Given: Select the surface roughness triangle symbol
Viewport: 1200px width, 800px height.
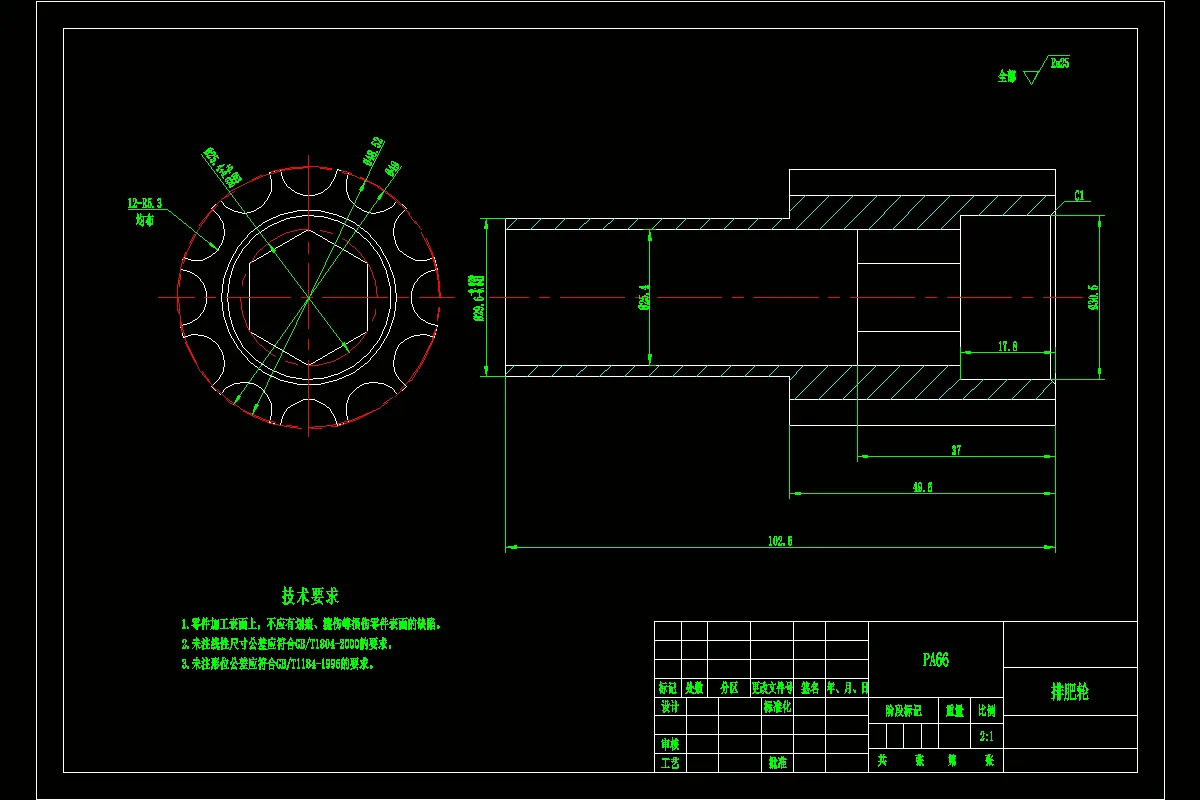Looking at the screenshot, I should (1032, 77).
